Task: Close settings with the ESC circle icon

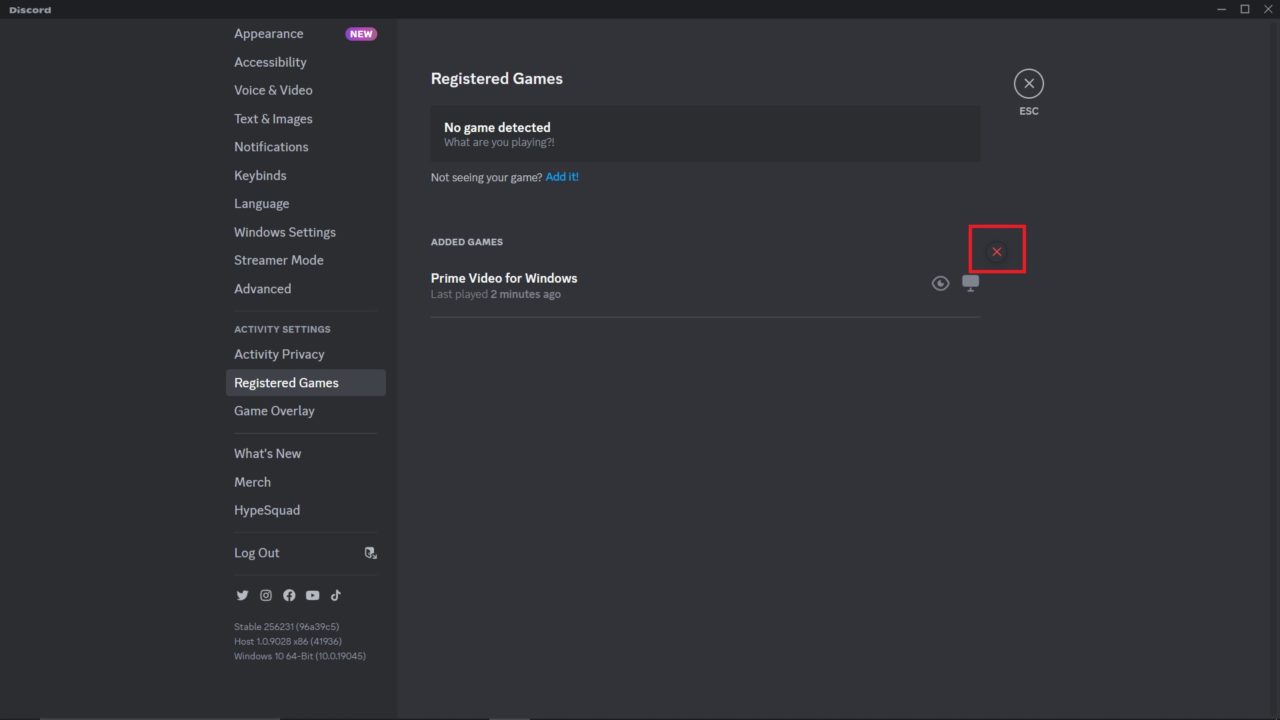Action: click(1028, 83)
